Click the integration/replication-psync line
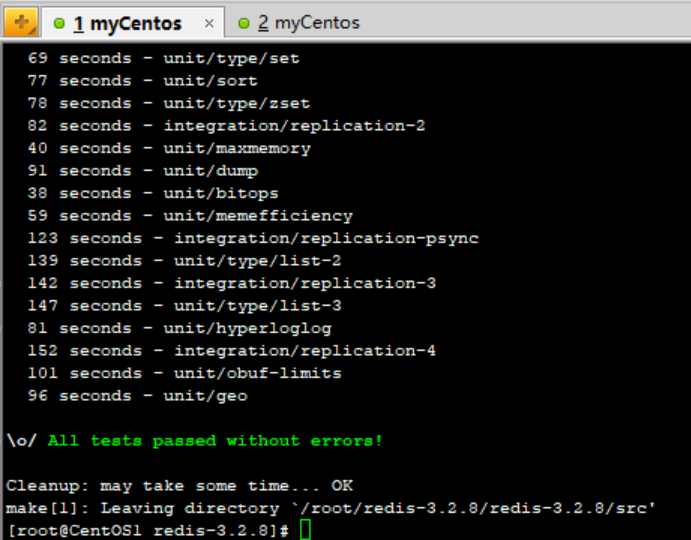Image resolution: width=691 pixels, height=540 pixels. (253, 238)
